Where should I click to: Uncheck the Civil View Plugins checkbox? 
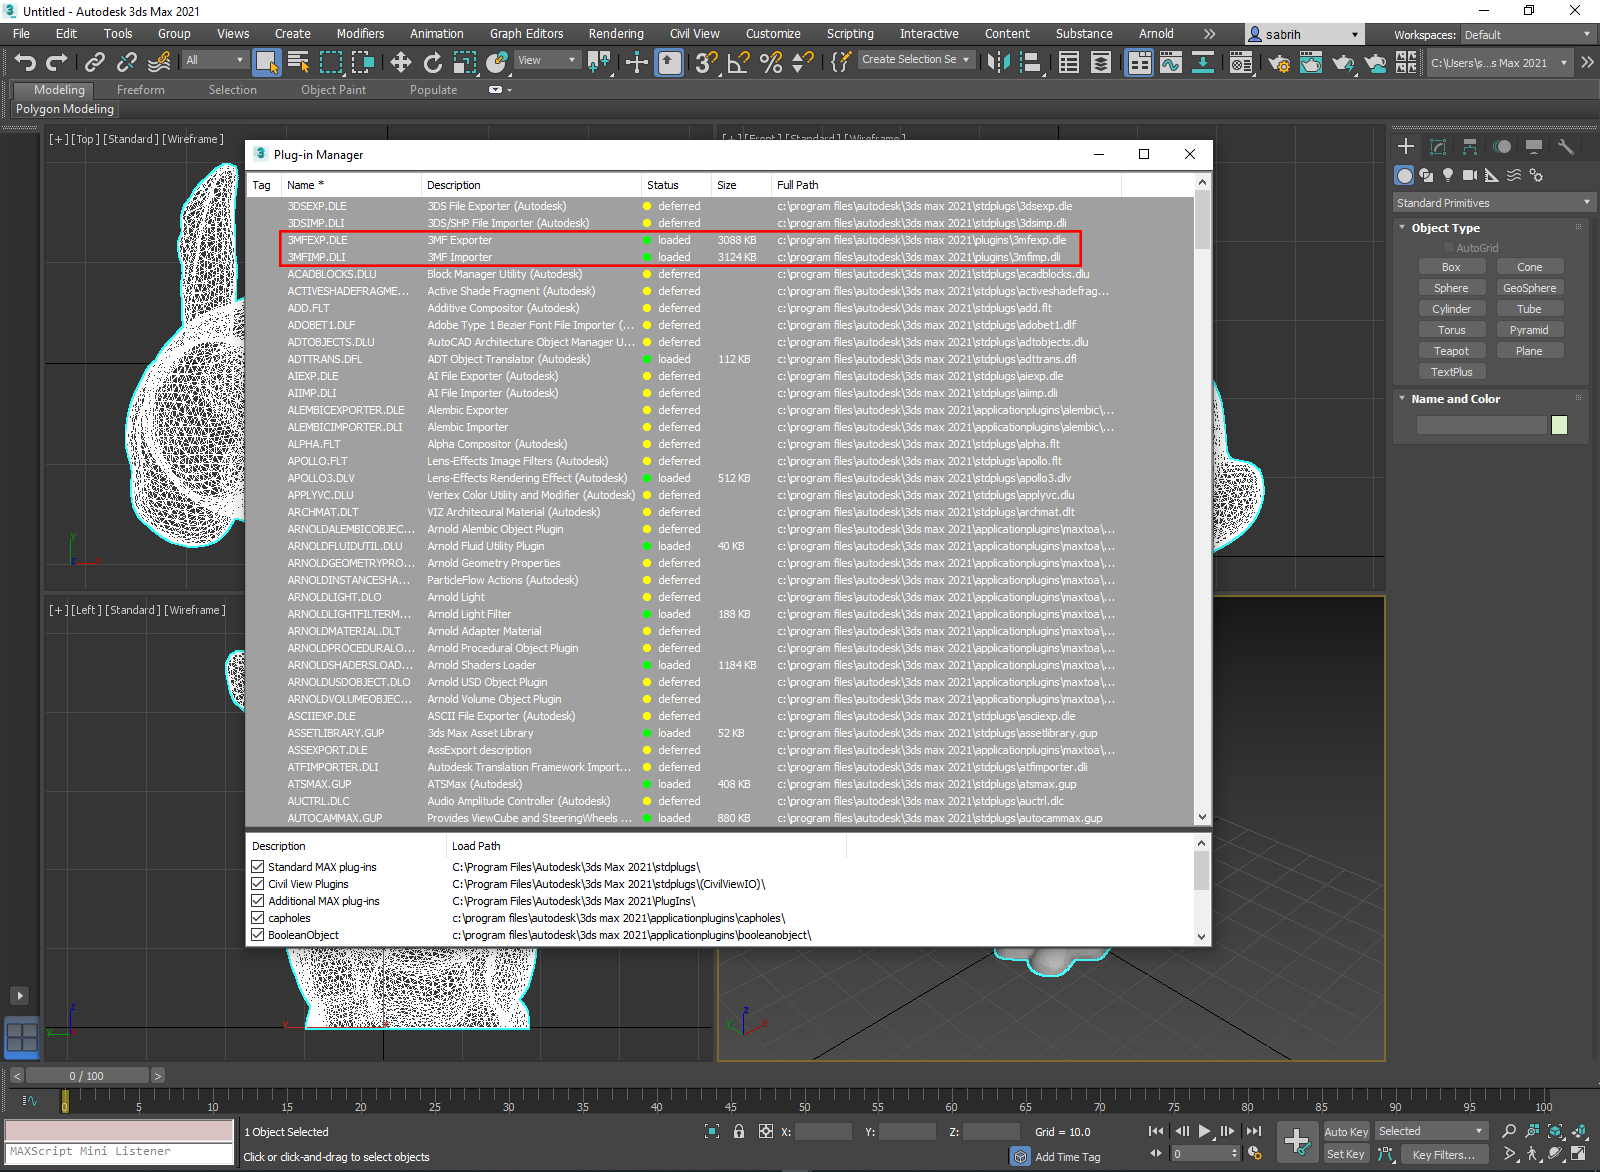click(258, 884)
